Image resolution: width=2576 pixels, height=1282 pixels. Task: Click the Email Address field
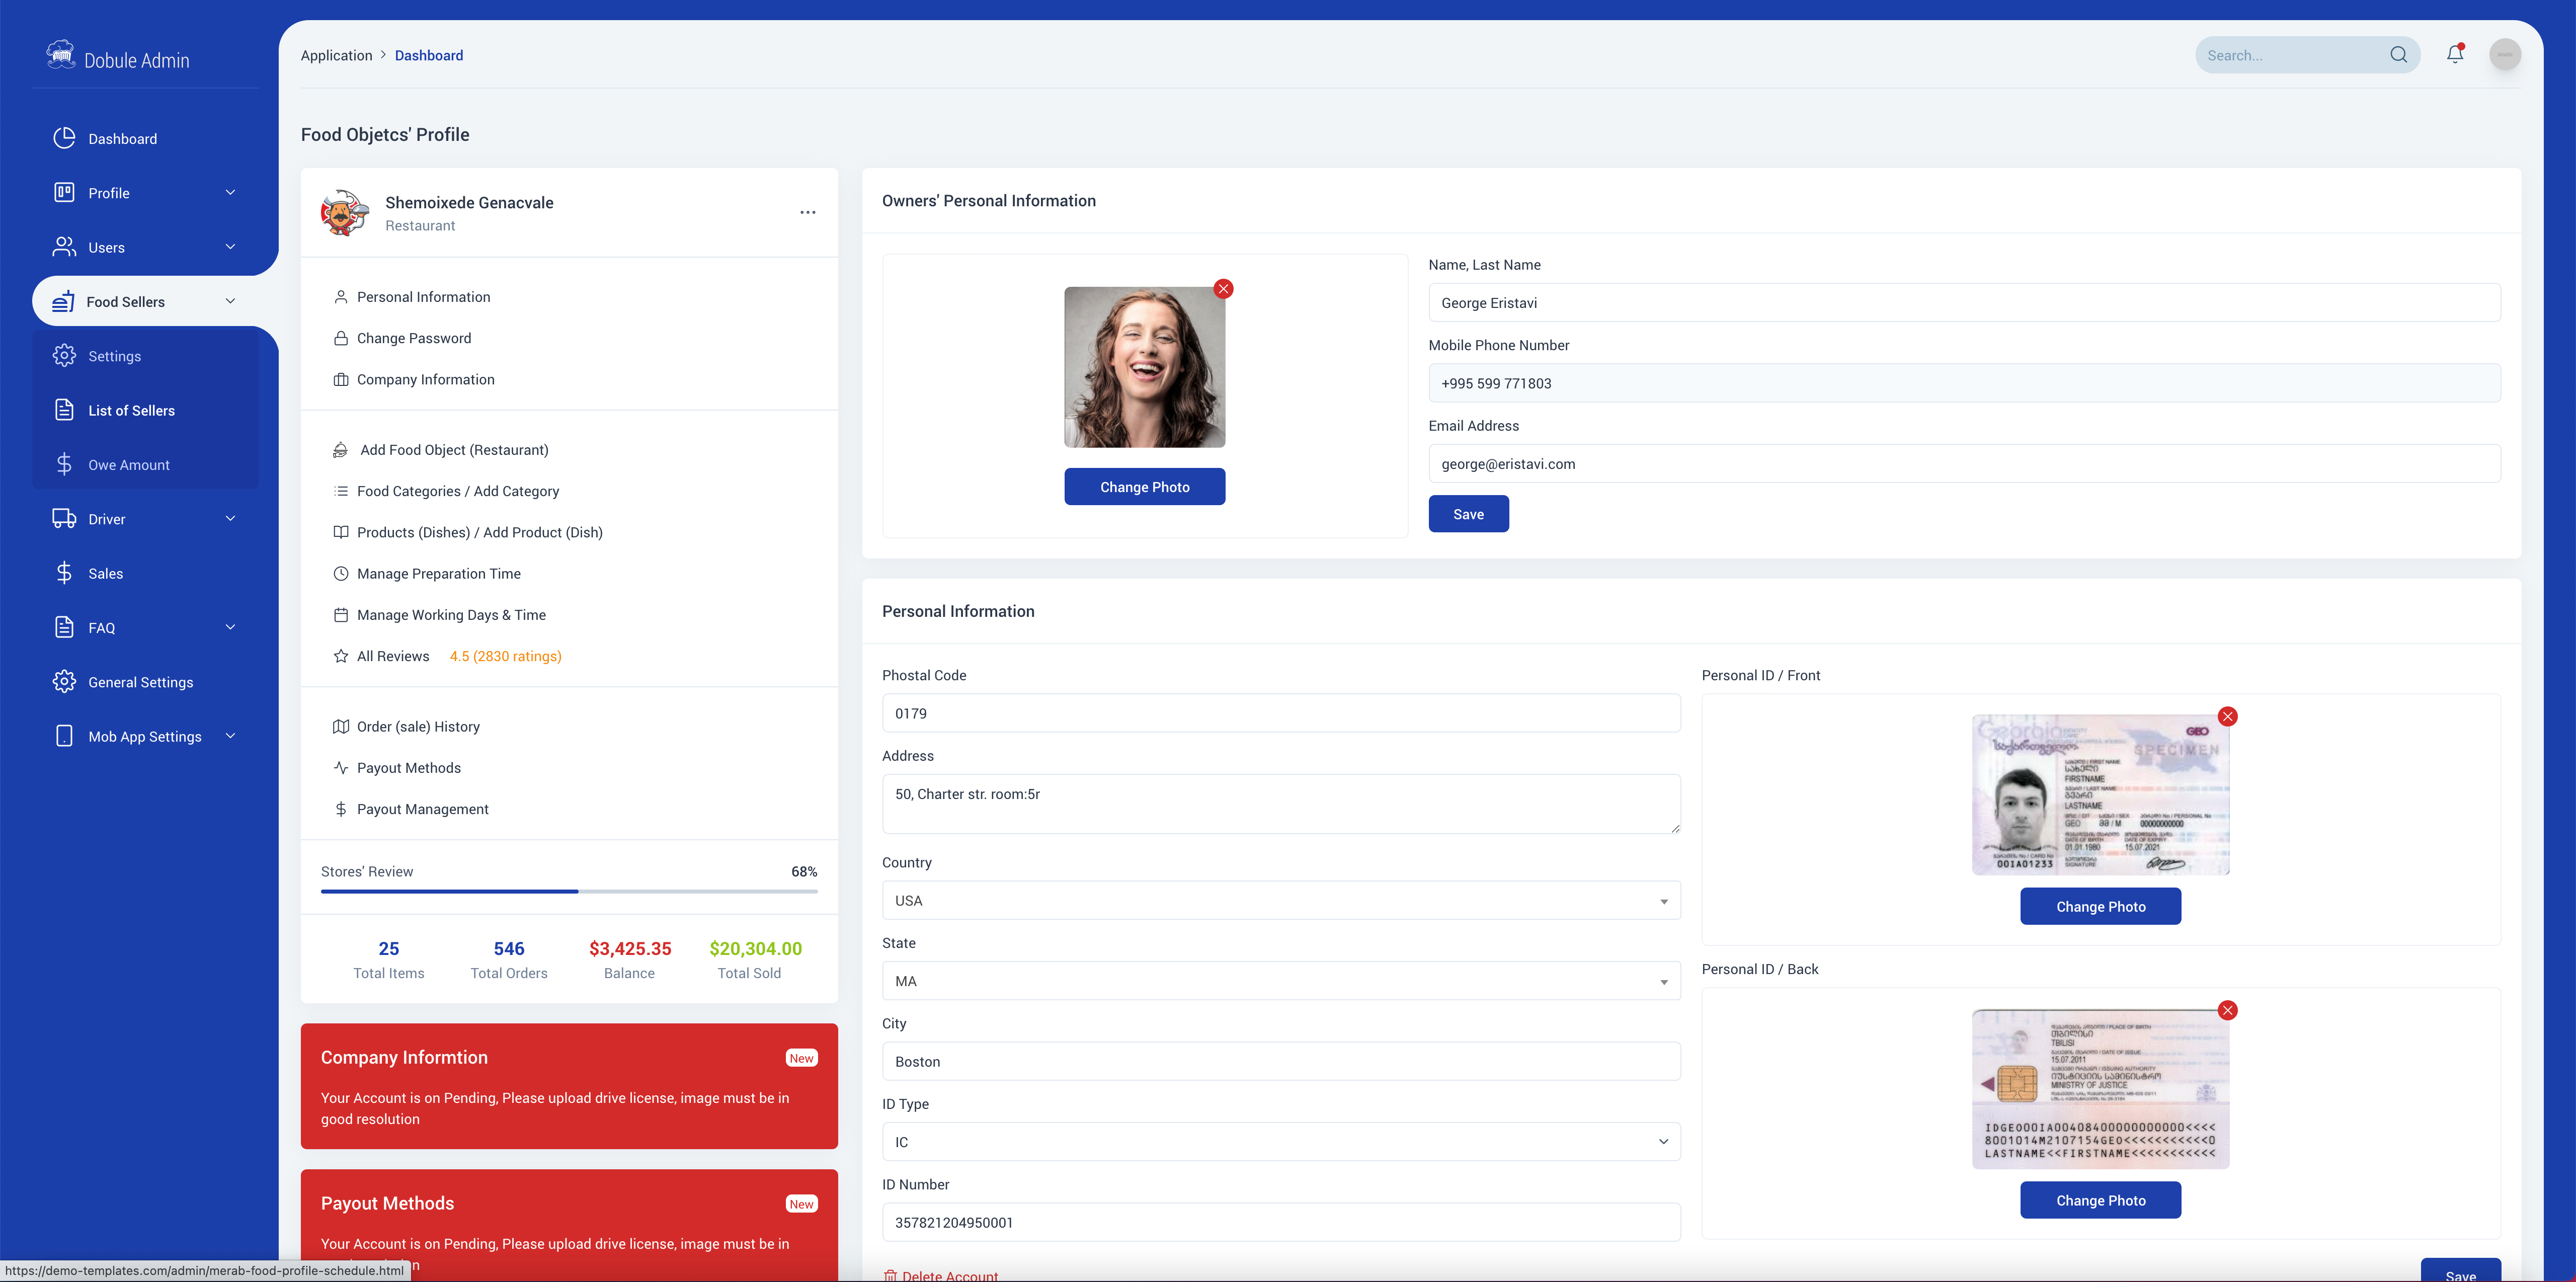[1964, 463]
